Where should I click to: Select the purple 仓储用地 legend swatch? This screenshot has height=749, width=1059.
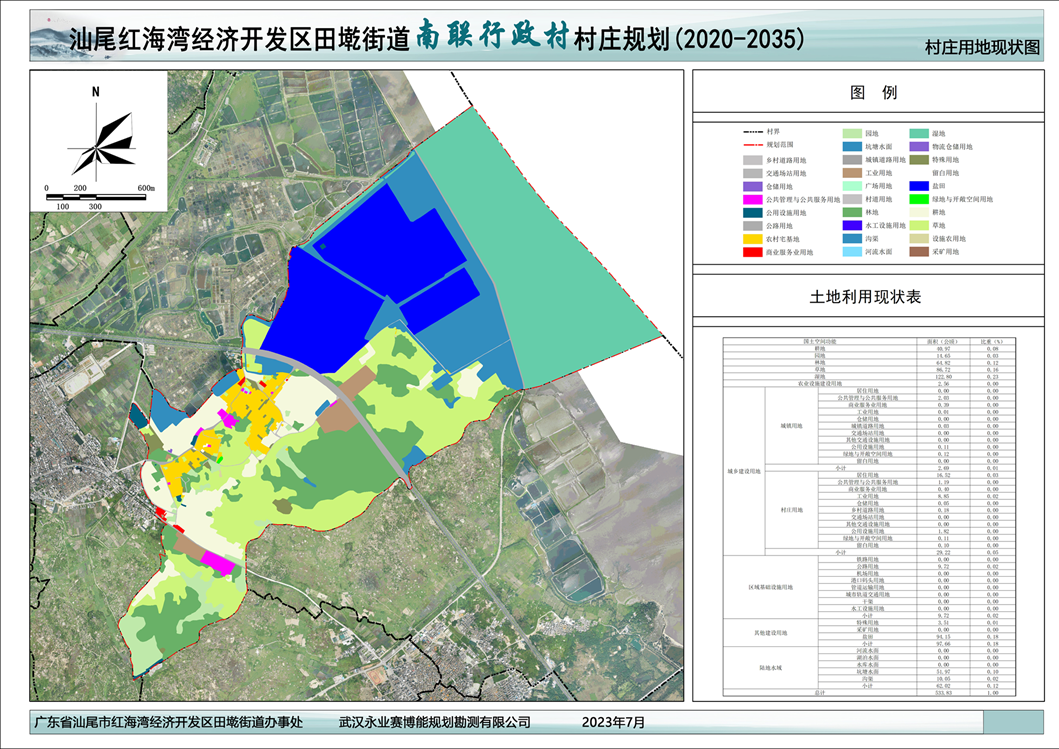click(752, 186)
